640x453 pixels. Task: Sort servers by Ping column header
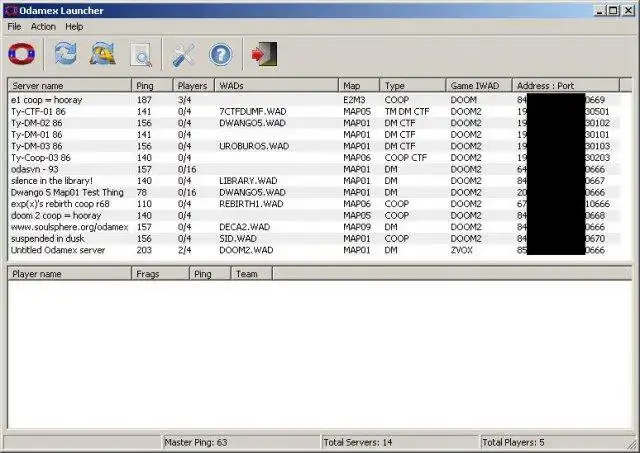pyautogui.click(x=152, y=86)
